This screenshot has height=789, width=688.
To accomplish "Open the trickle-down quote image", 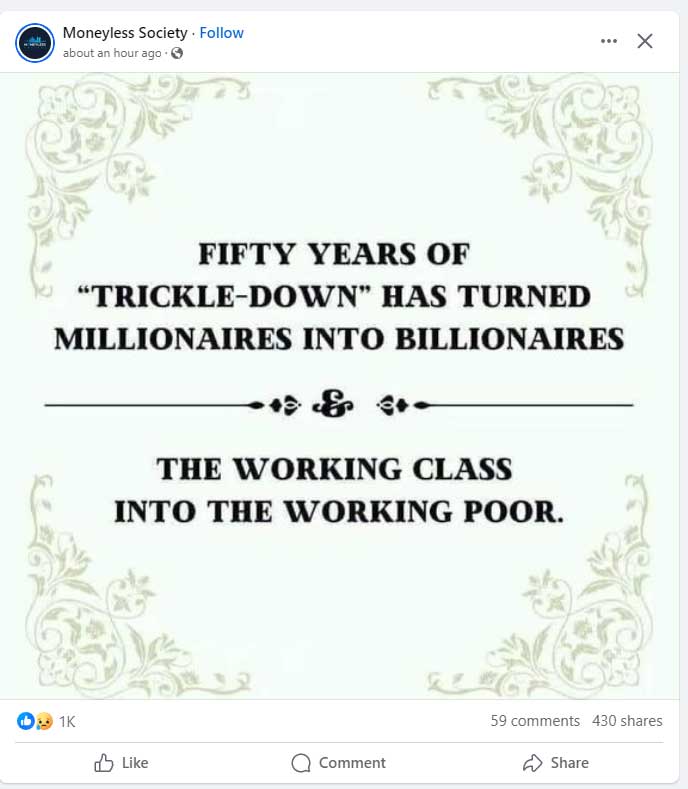I will [339, 386].
